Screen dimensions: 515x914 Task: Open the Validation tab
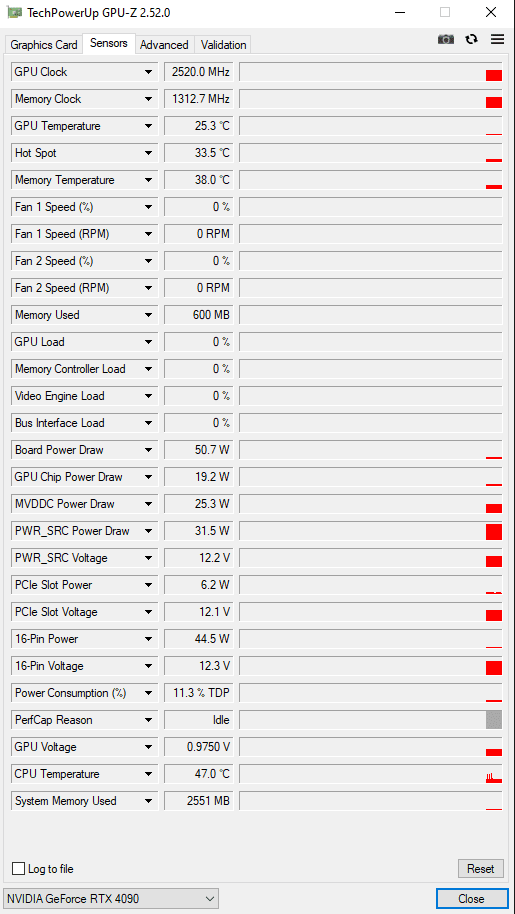tap(224, 45)
